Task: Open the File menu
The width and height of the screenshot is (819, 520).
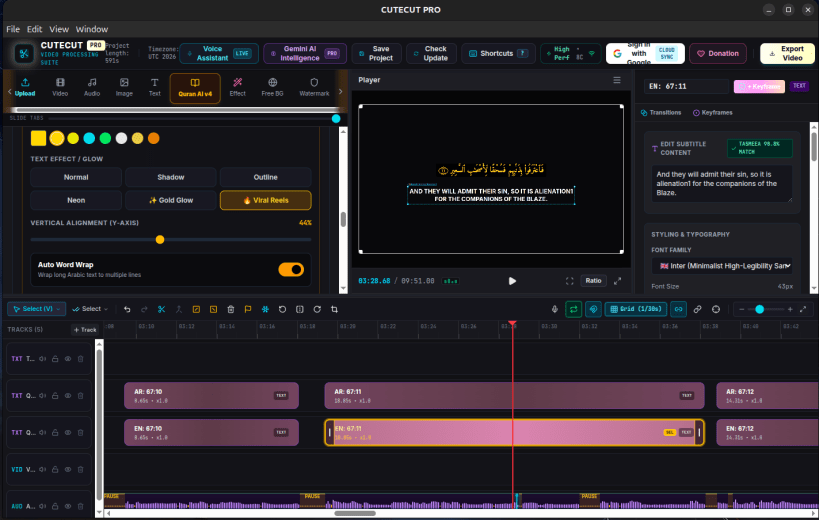Action: [x=13, y=29]
